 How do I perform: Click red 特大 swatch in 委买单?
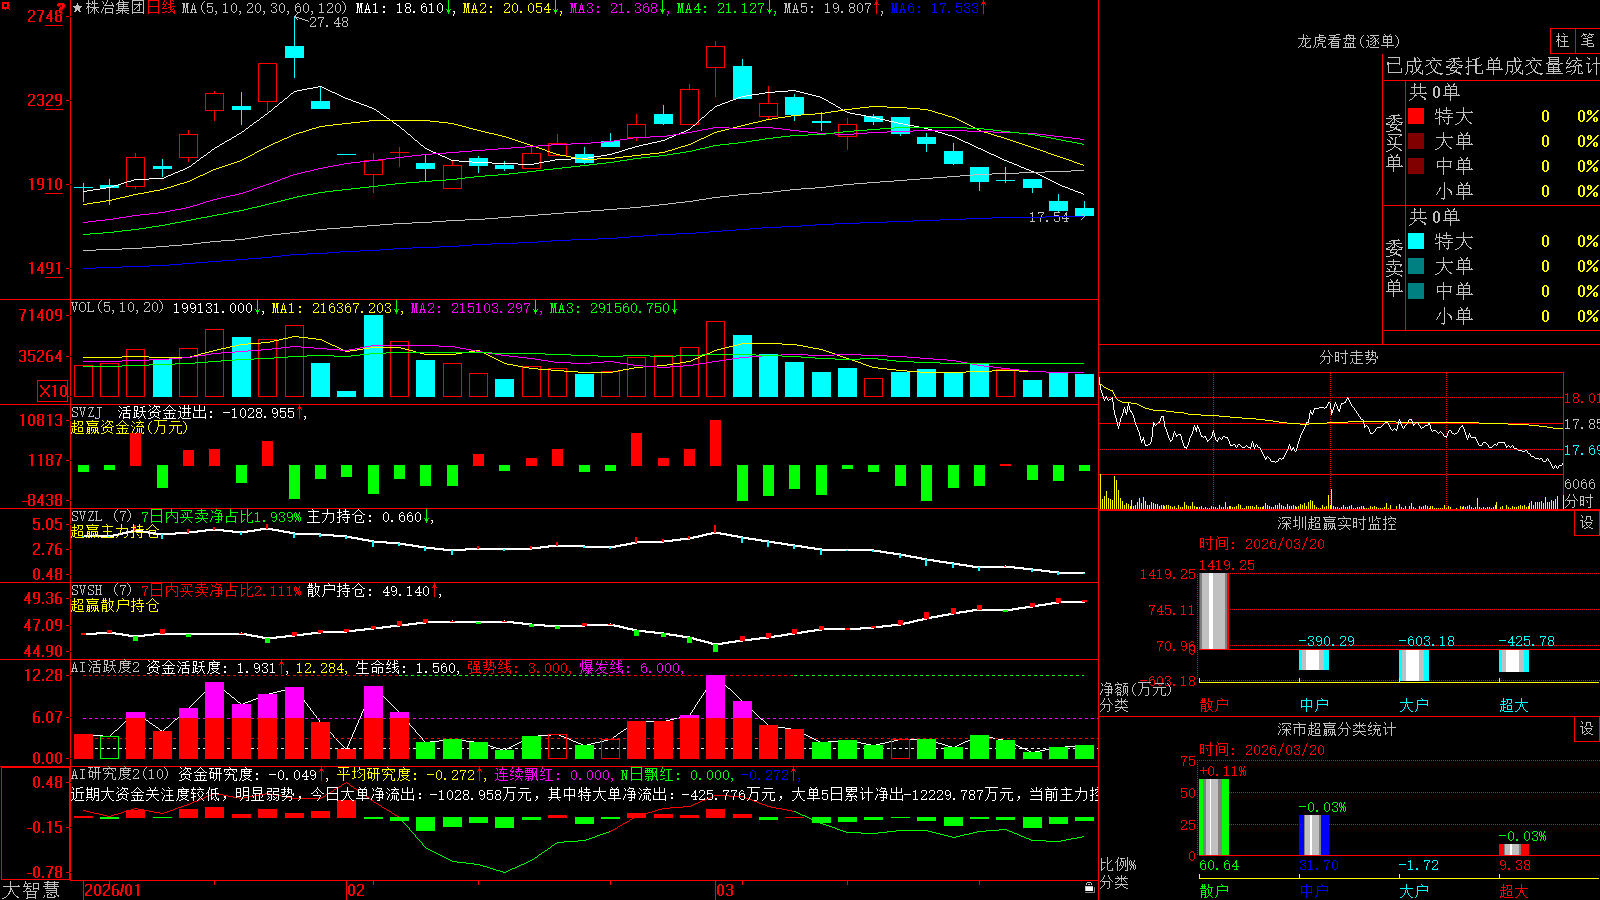[1416, 116]
